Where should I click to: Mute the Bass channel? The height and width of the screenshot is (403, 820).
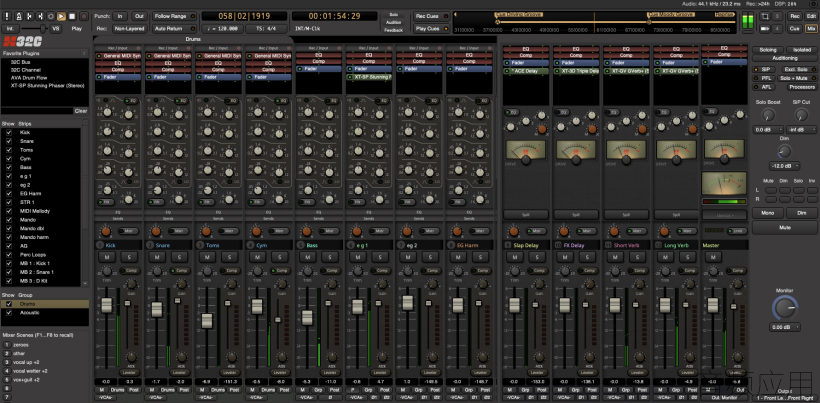308,257
